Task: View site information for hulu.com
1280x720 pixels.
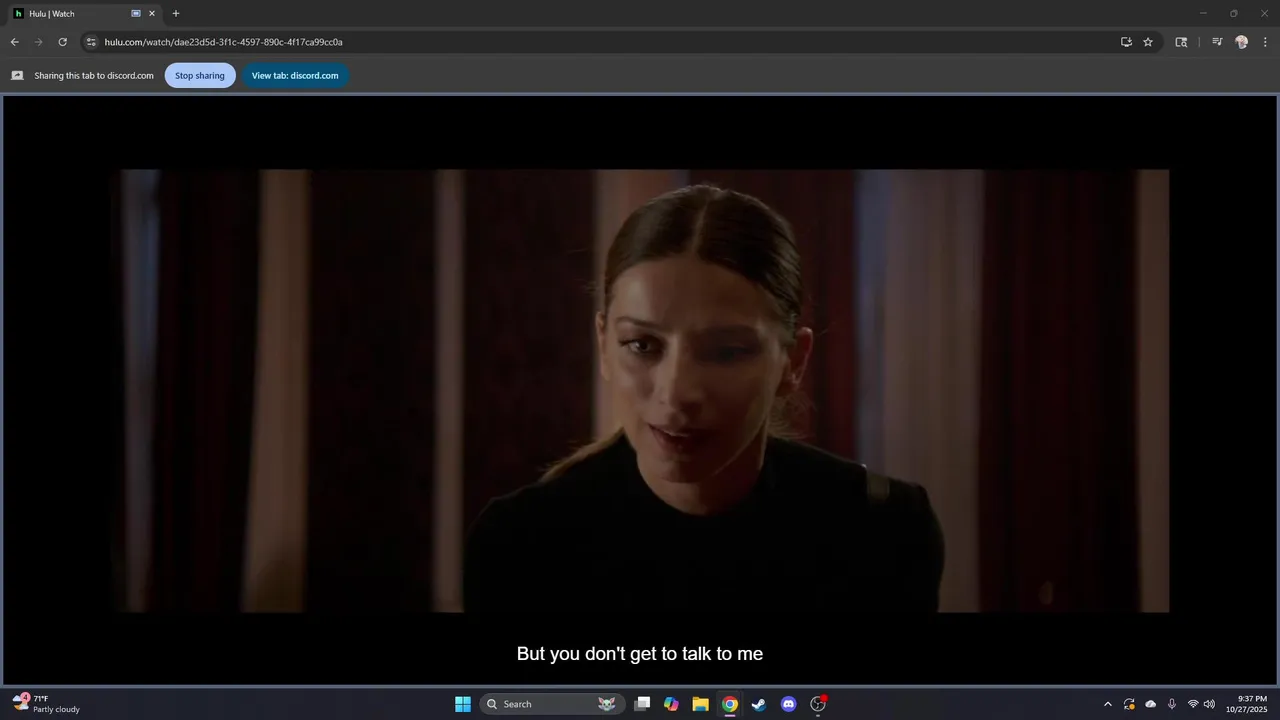Action: point(91,42)
